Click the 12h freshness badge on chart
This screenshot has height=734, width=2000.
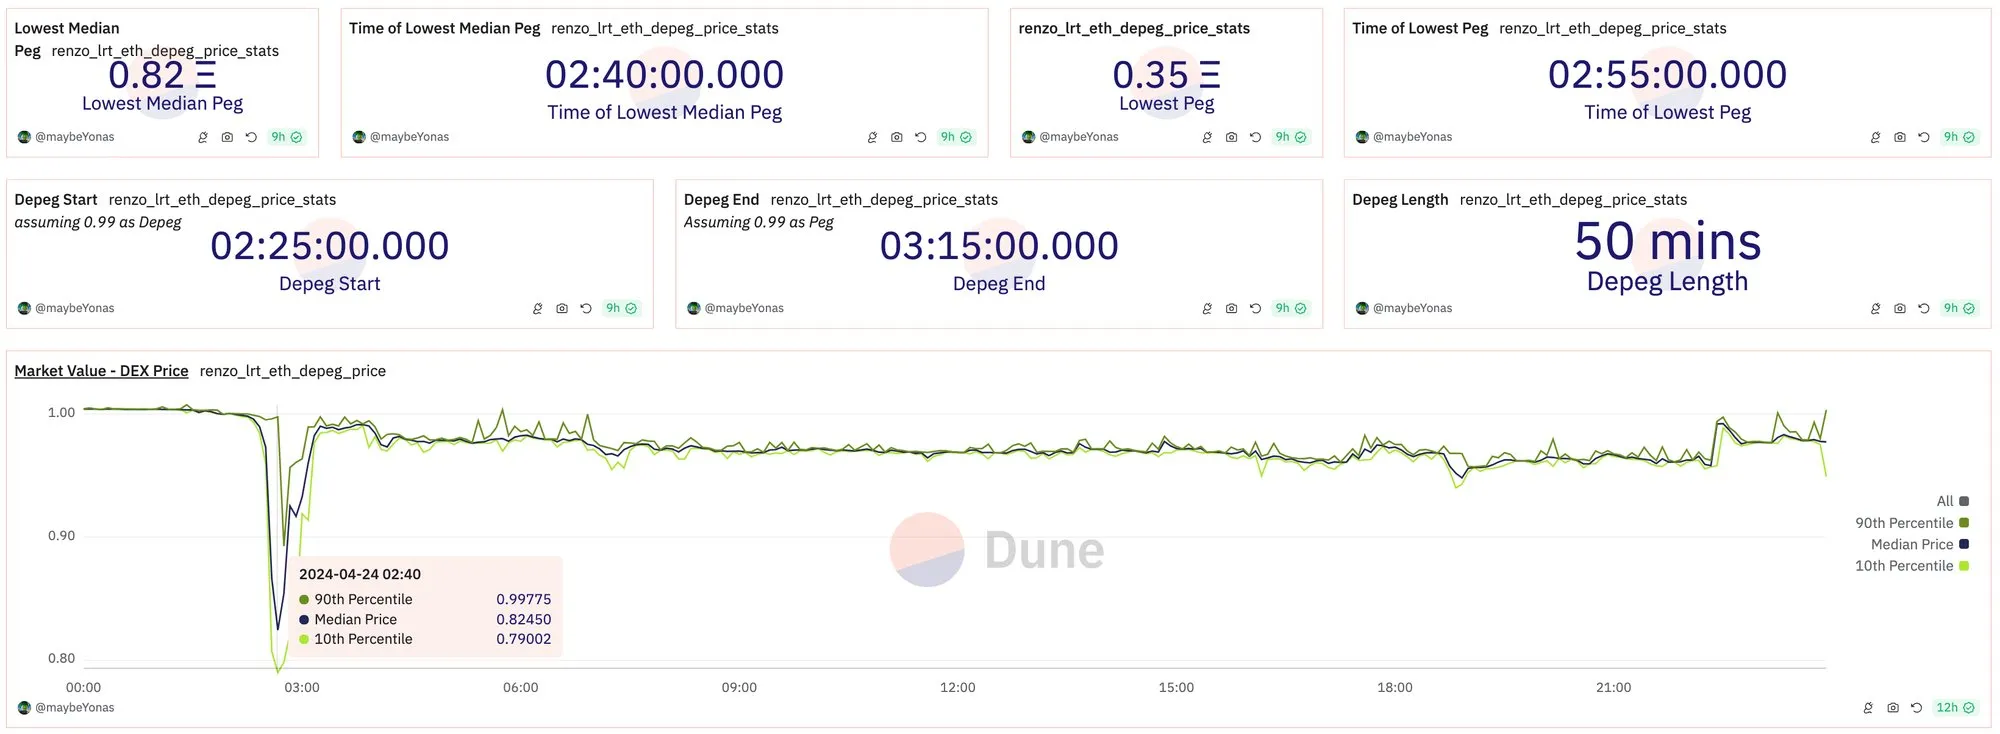point(1955,707)
